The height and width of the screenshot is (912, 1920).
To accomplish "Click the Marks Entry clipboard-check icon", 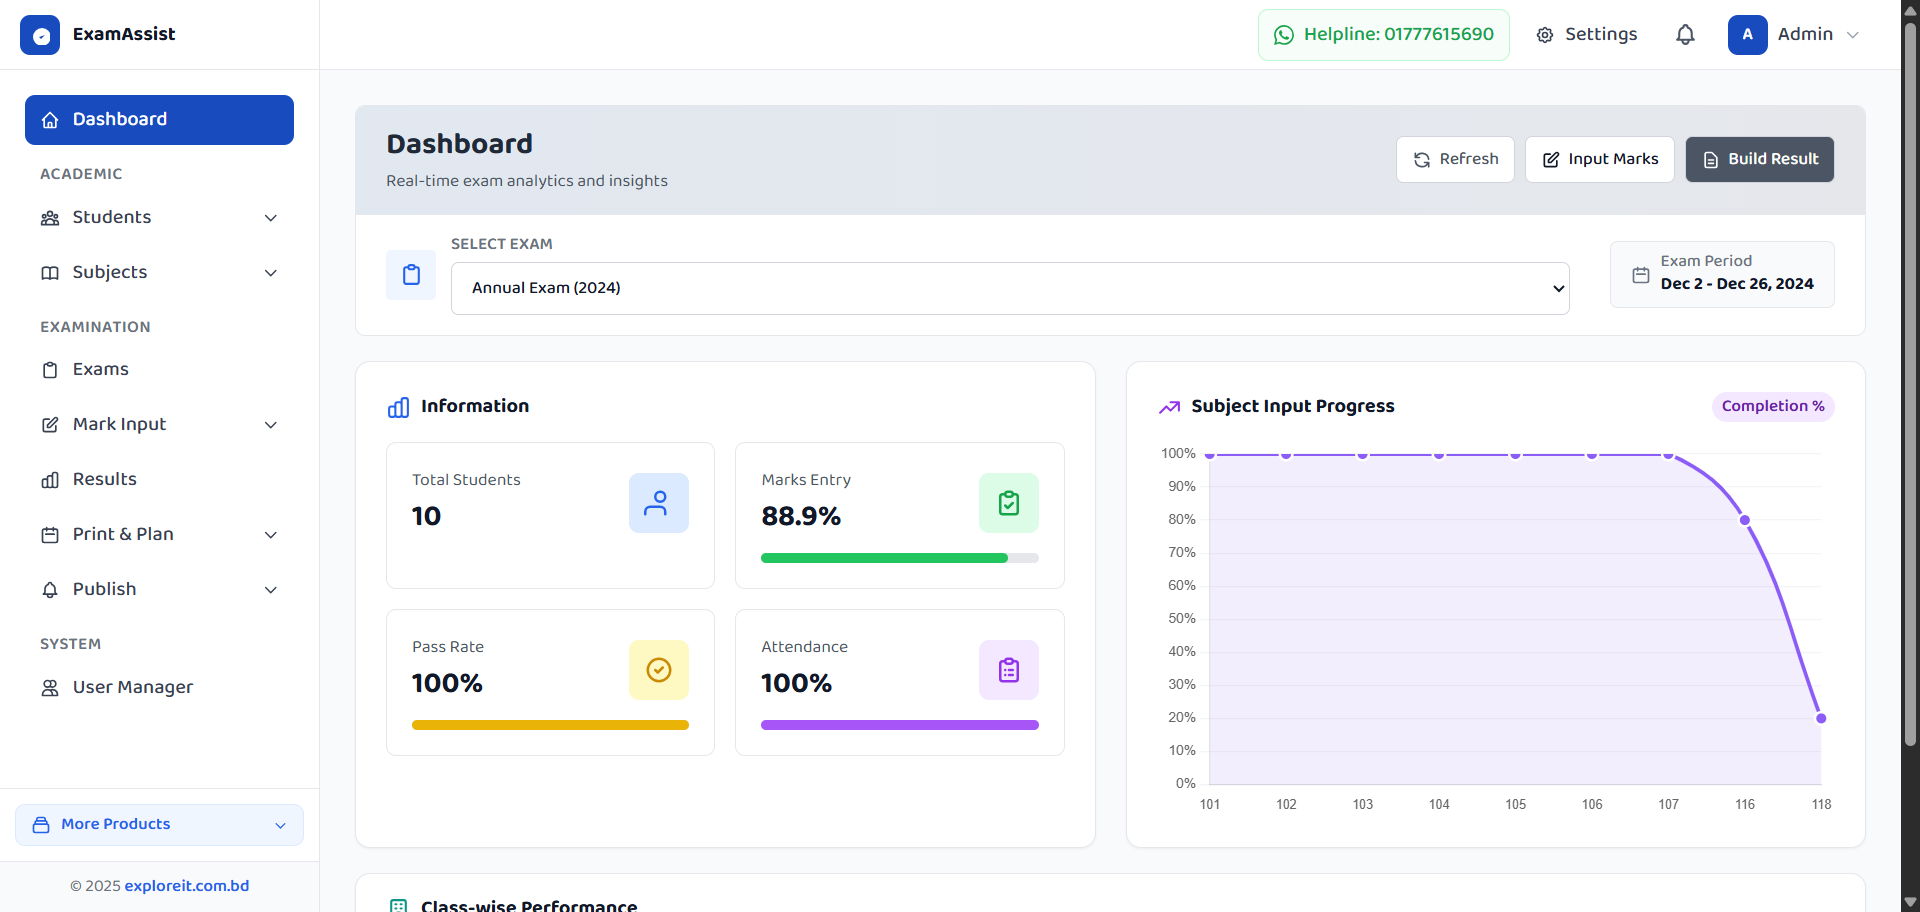I will click(1008, 503).
